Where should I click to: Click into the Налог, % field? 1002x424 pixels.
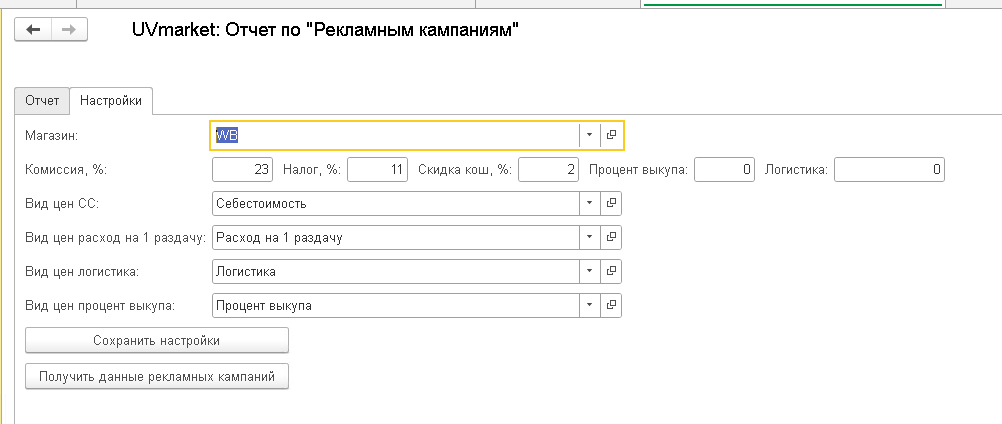(378, 170)
